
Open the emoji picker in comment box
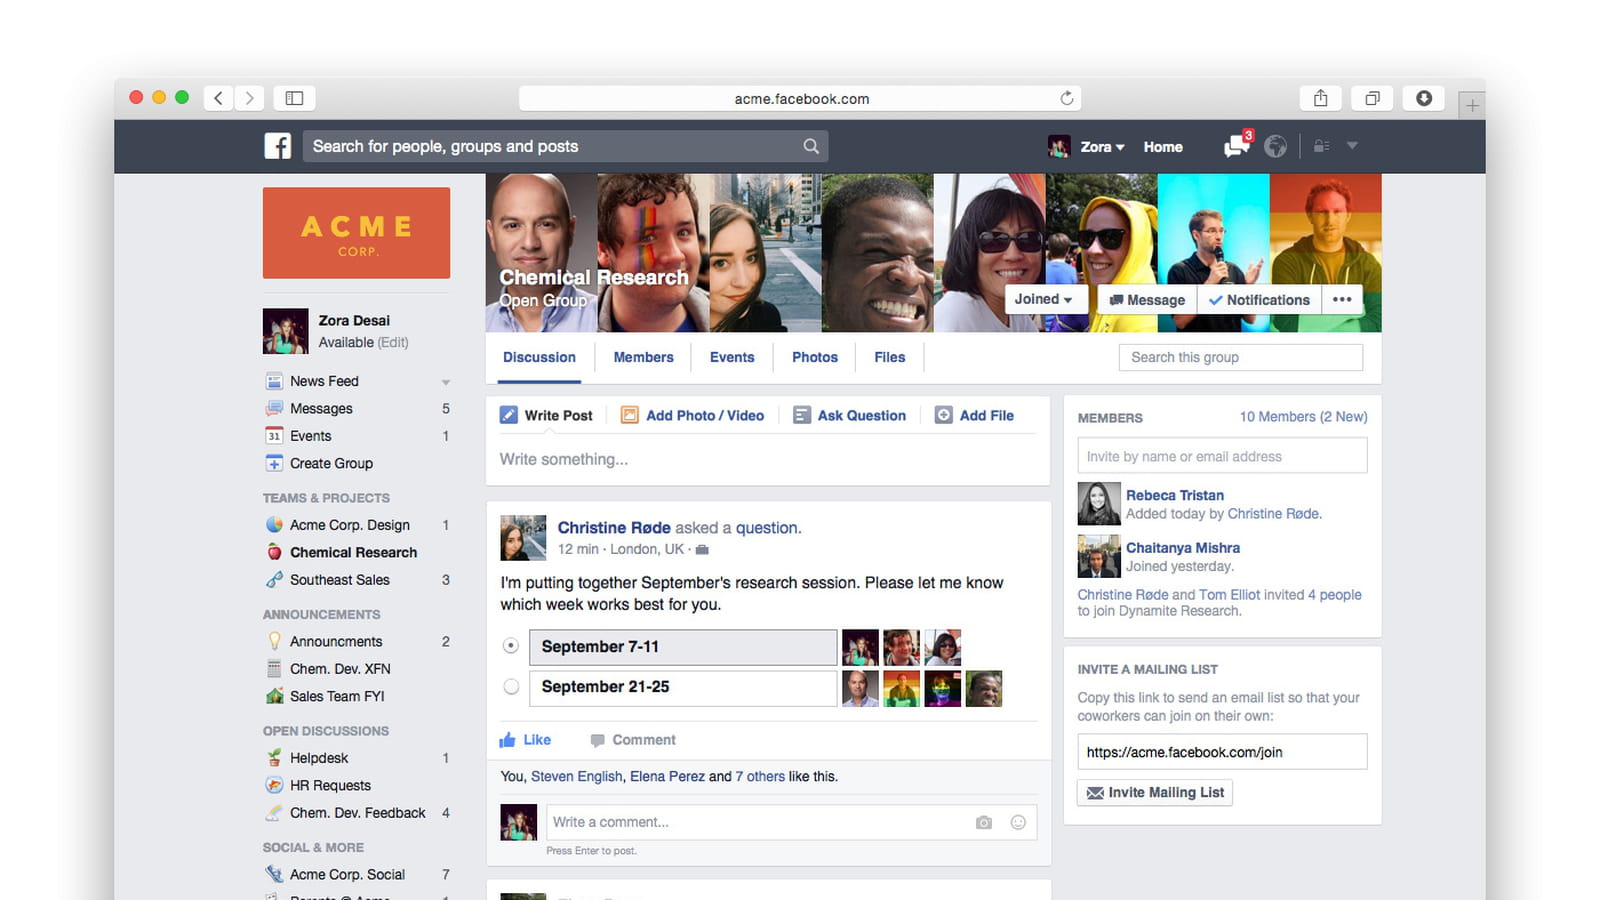click(x=1018, y=822)
